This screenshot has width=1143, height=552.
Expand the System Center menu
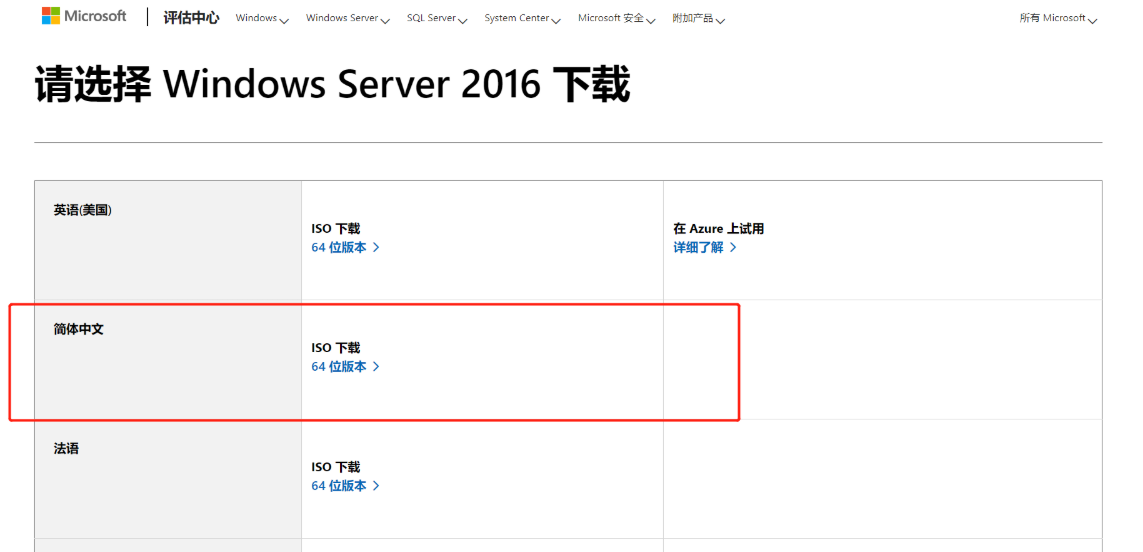[522, 18]
